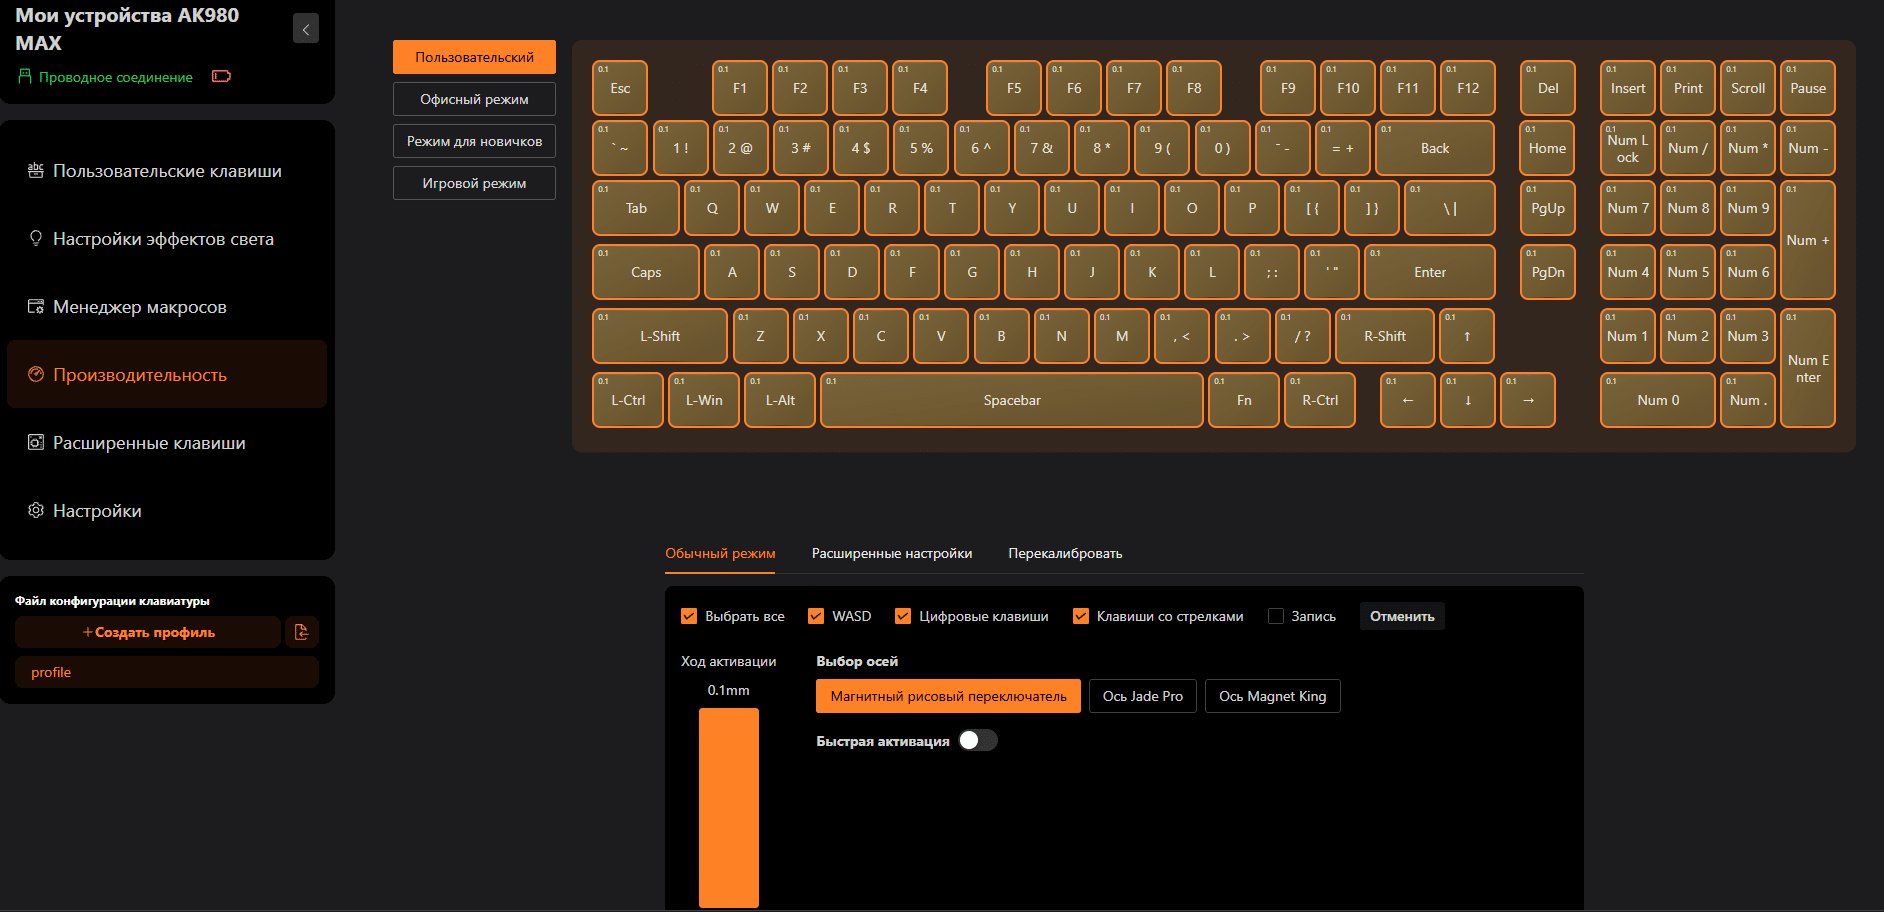Click the custom keys sidebar icon

coord(36,171)
